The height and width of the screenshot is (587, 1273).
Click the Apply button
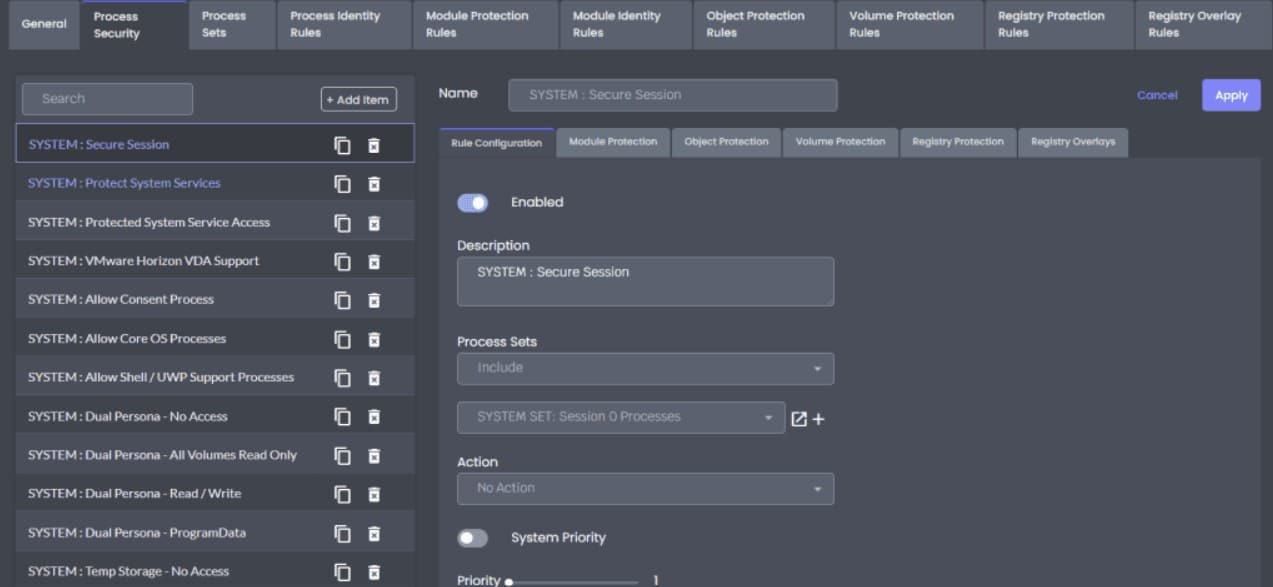(1231, 95)
